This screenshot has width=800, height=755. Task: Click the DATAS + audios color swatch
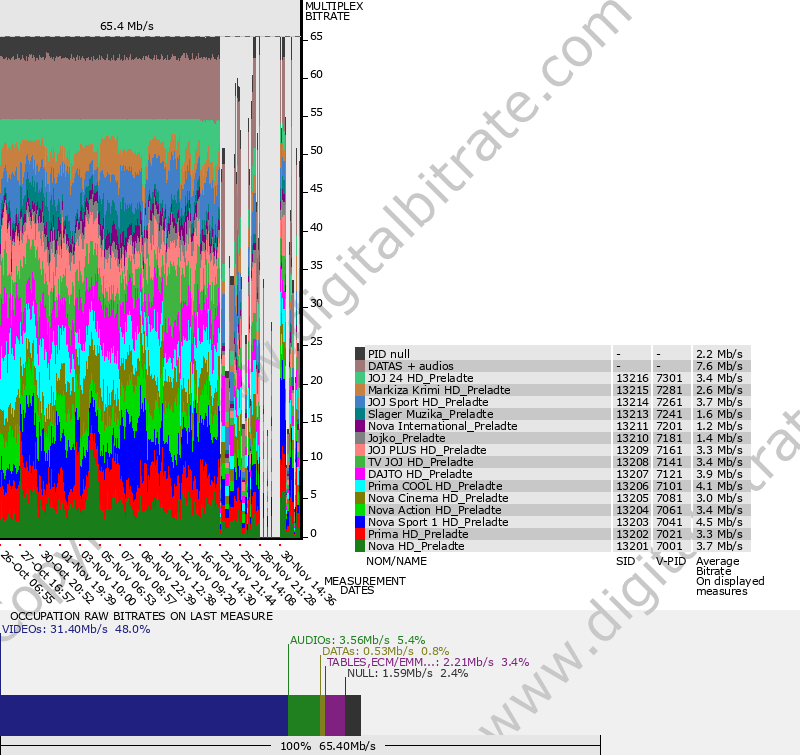(x=360, y=366)
